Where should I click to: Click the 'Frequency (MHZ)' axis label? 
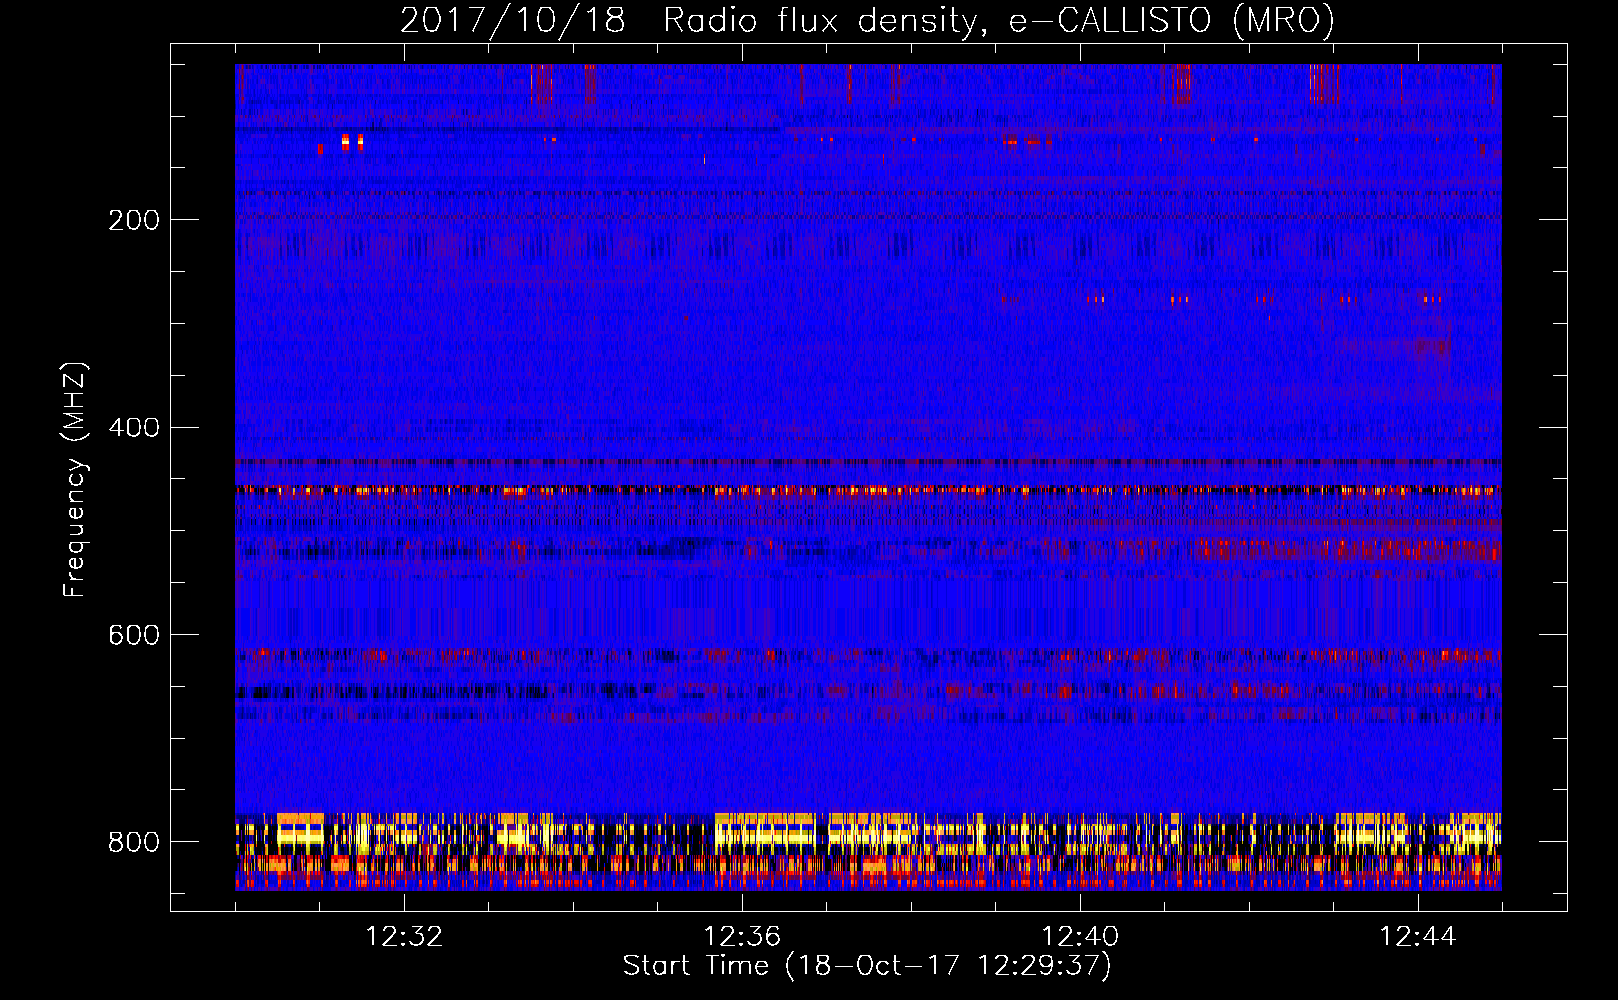[x=75, y=480]
